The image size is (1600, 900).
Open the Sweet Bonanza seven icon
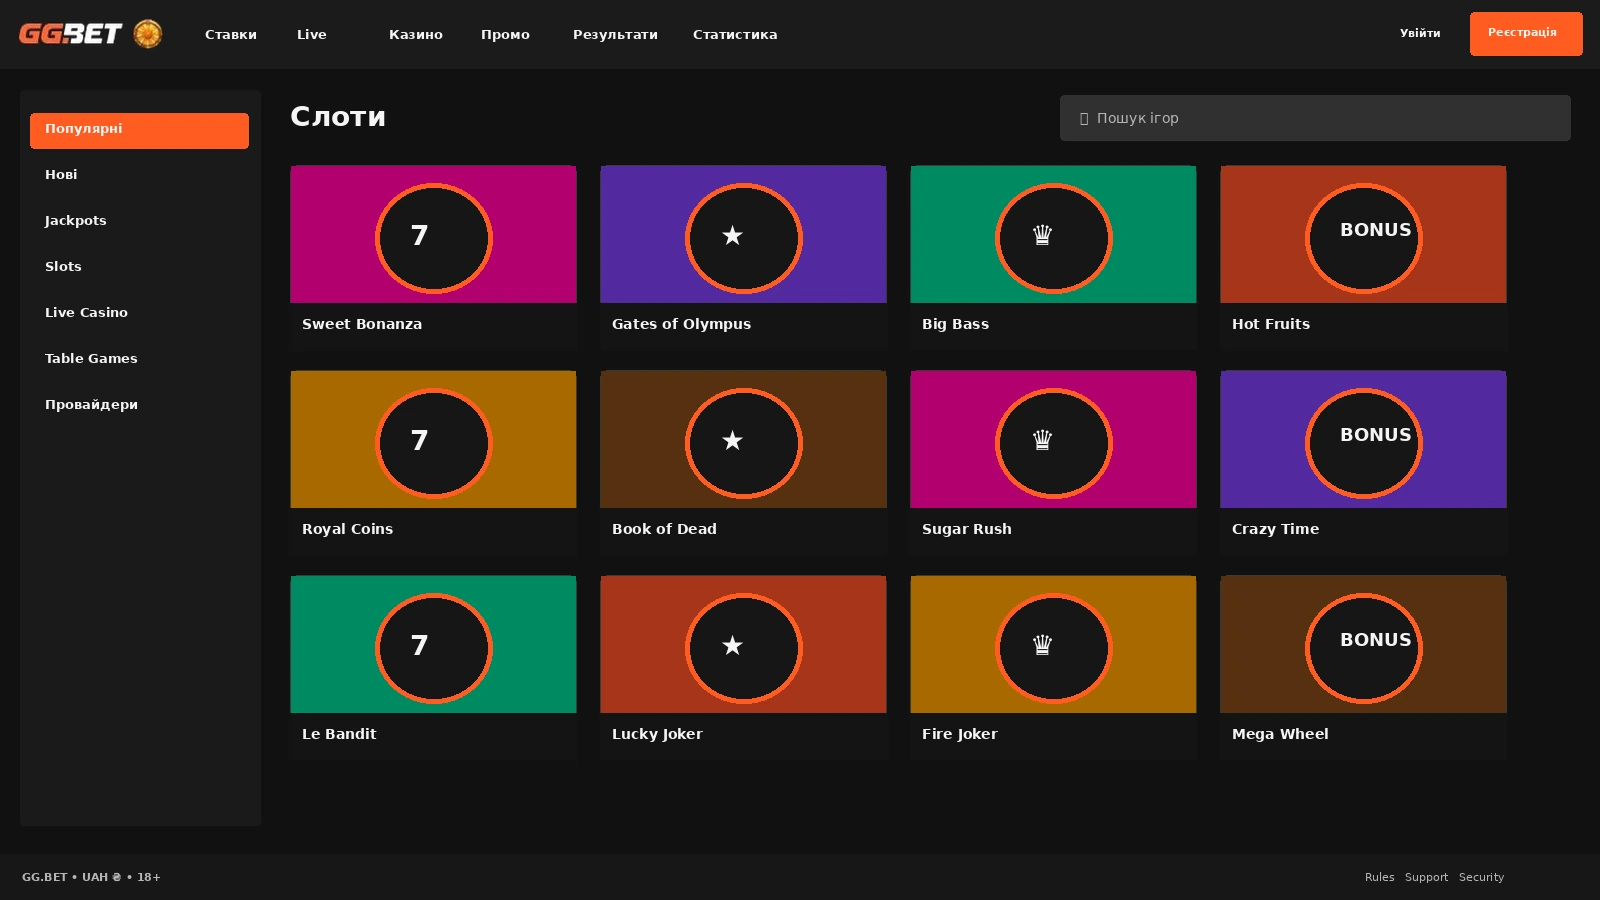[434, 238]
